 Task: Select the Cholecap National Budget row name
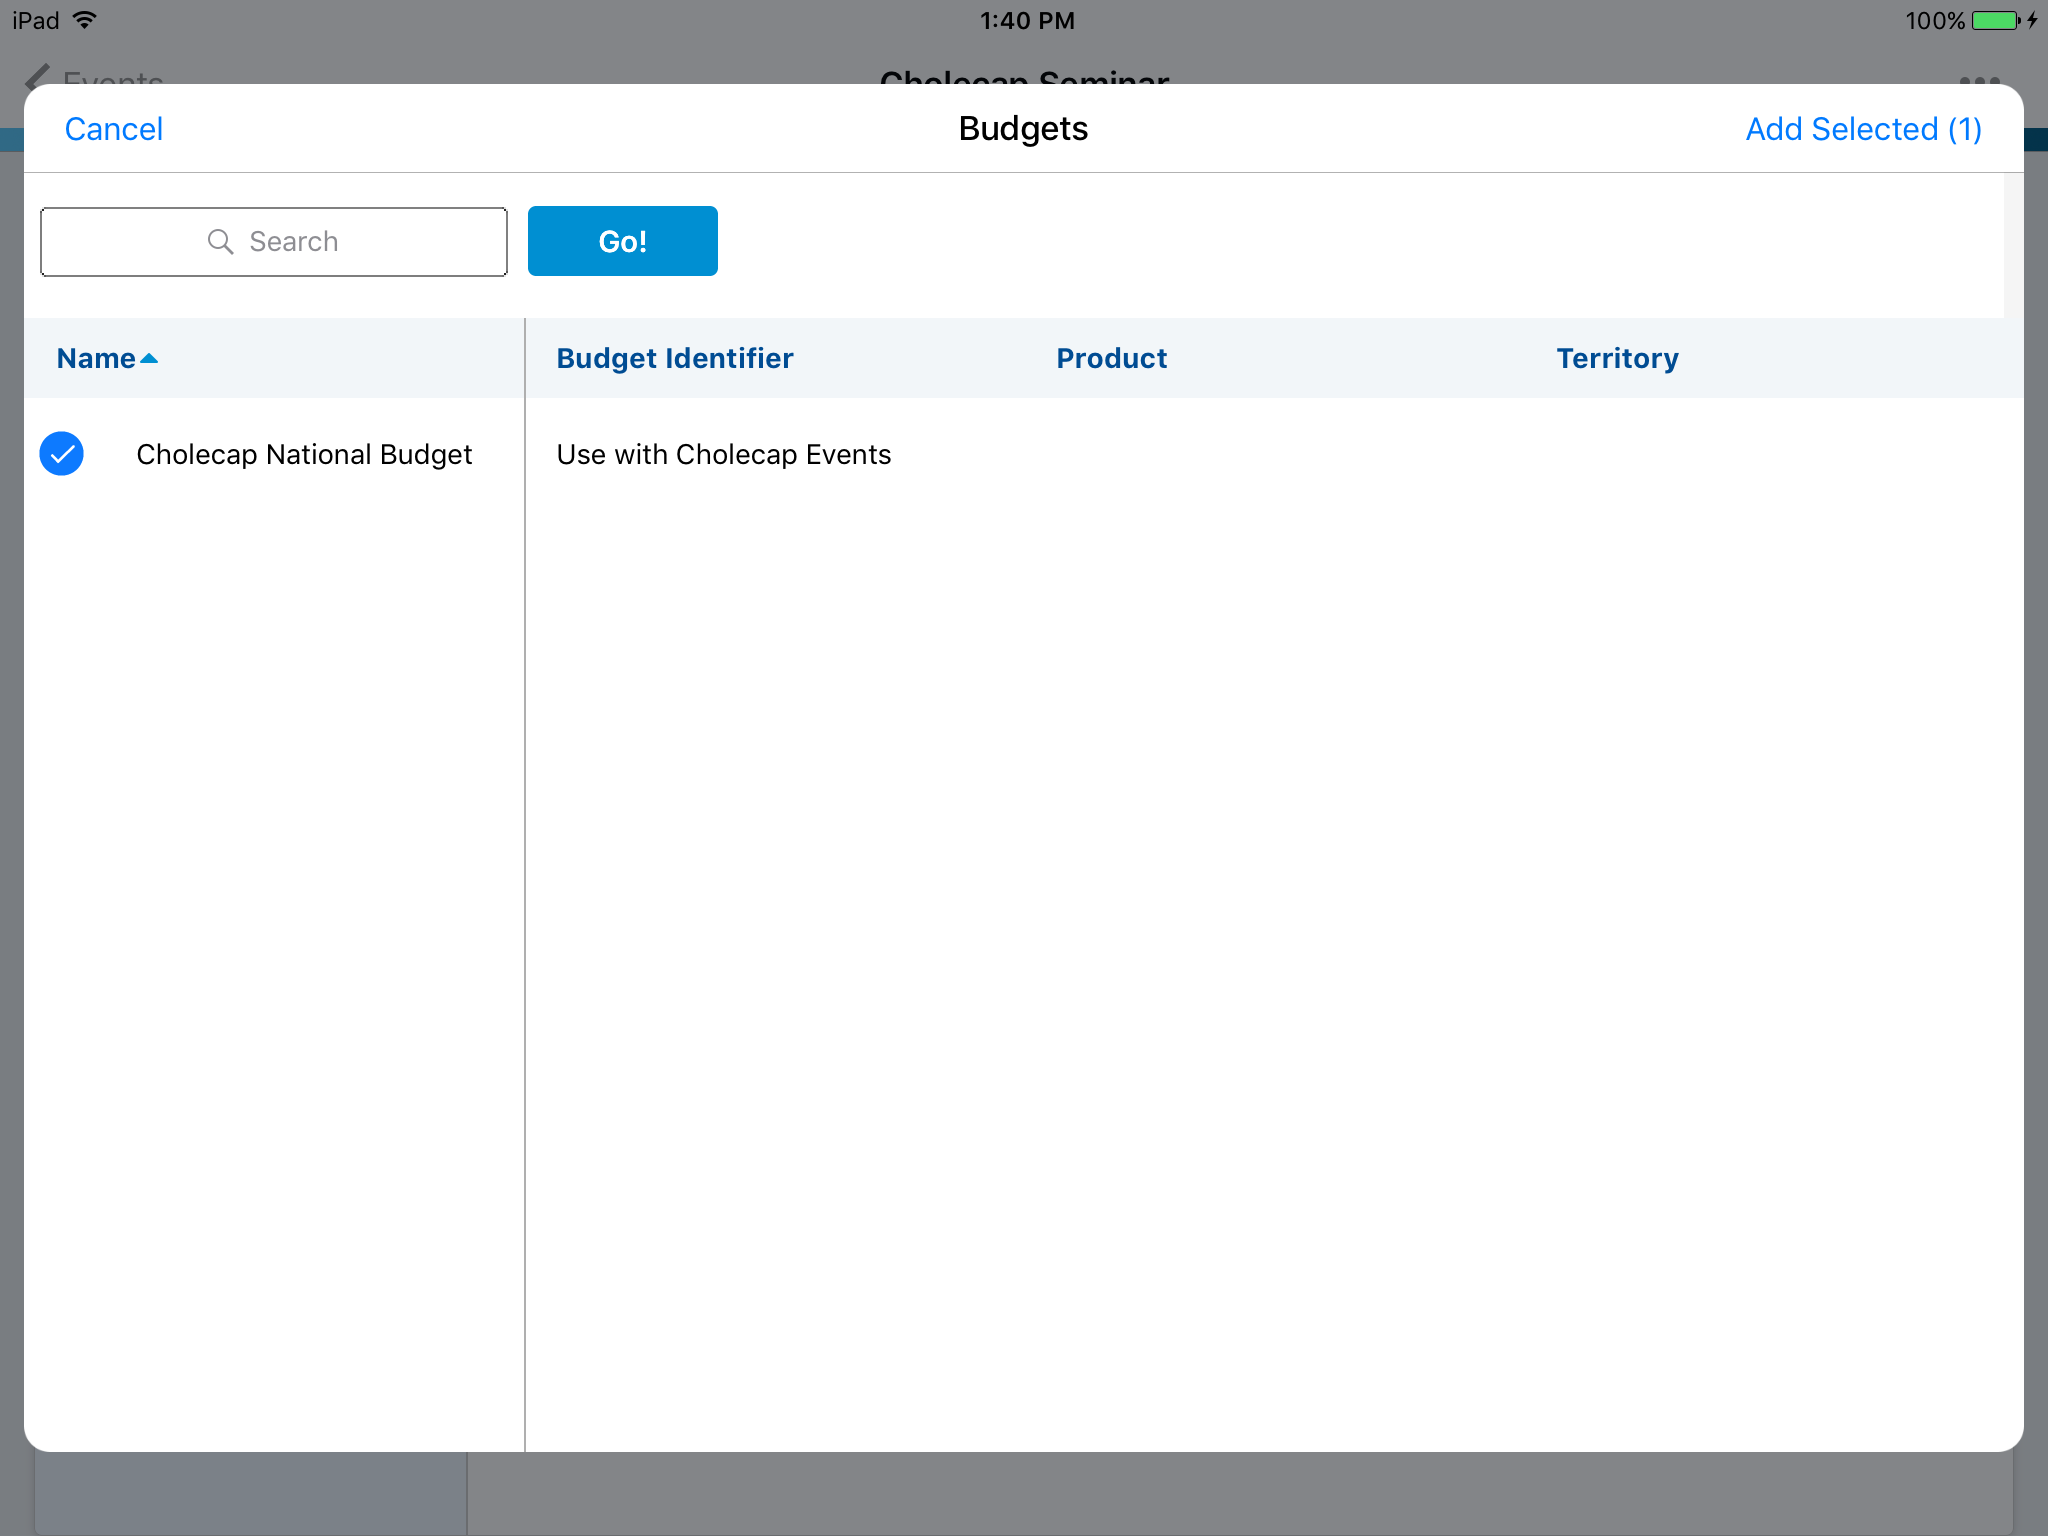pyautogui.click(x=304, y=454)
